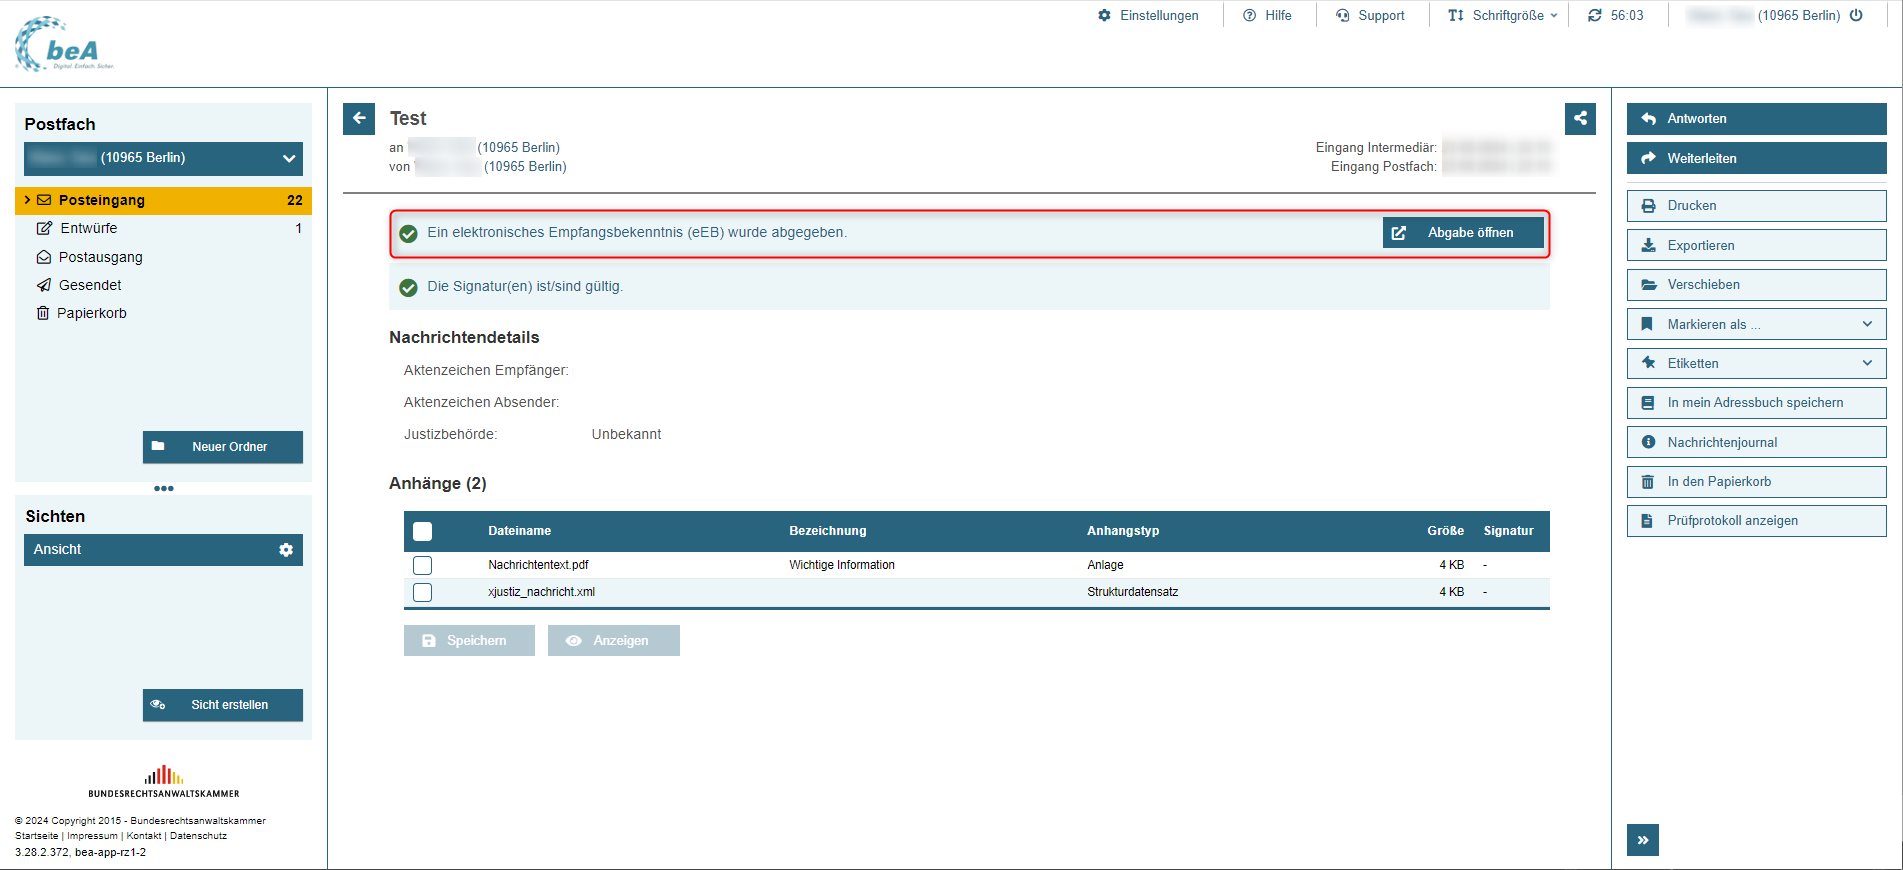This screenshot has width=1903, height=870.
Task: Open the Nachrichtenjournal
Action: click(x=1756, y=442)
